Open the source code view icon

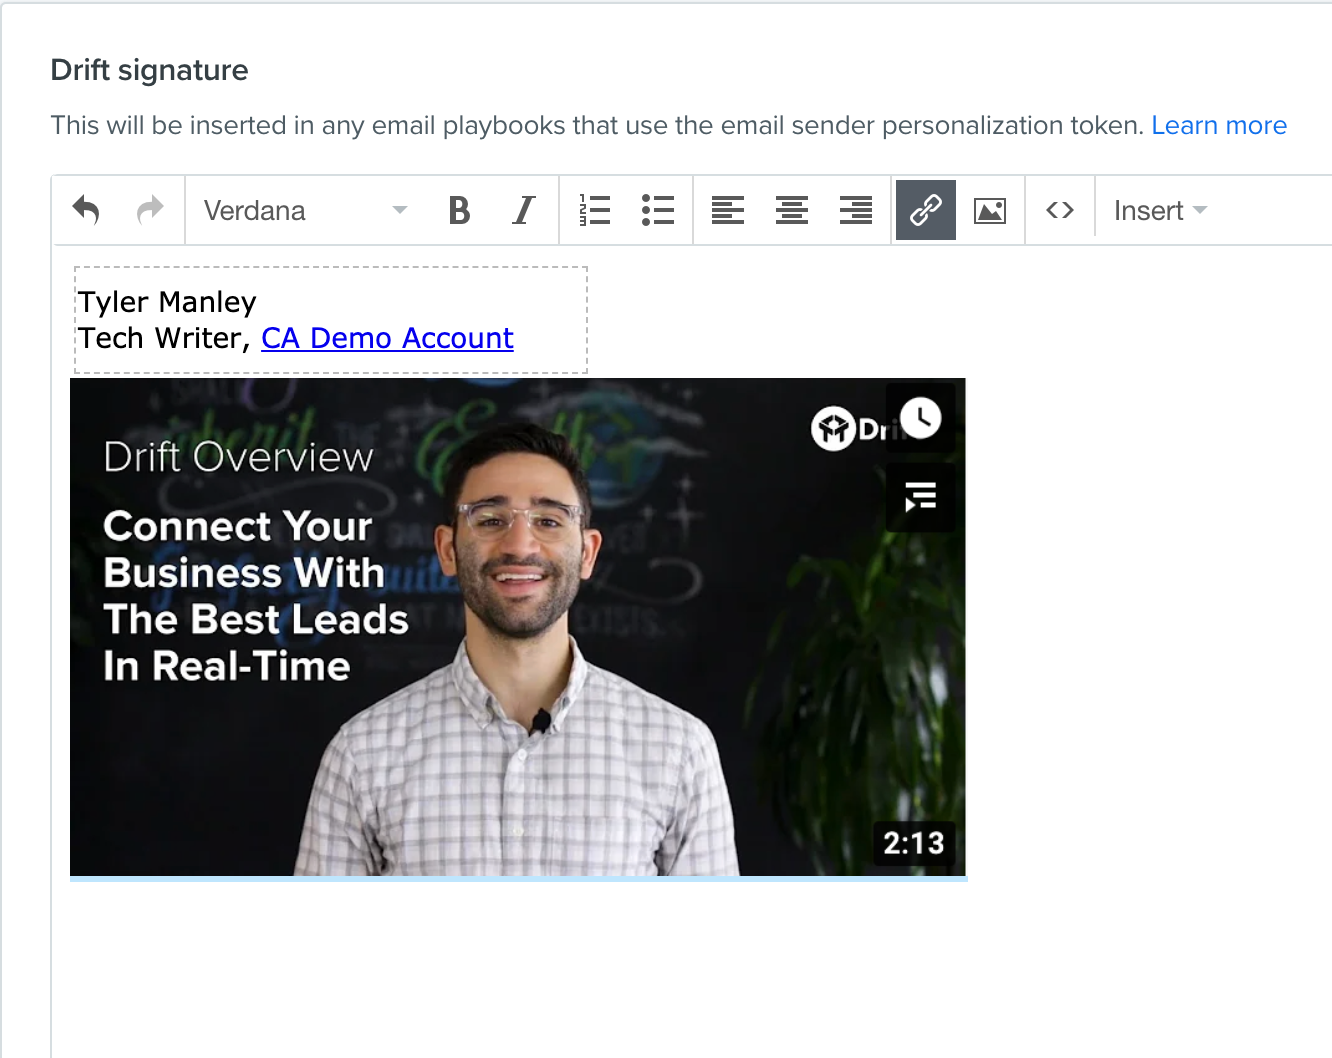(x=1060, y=210)
